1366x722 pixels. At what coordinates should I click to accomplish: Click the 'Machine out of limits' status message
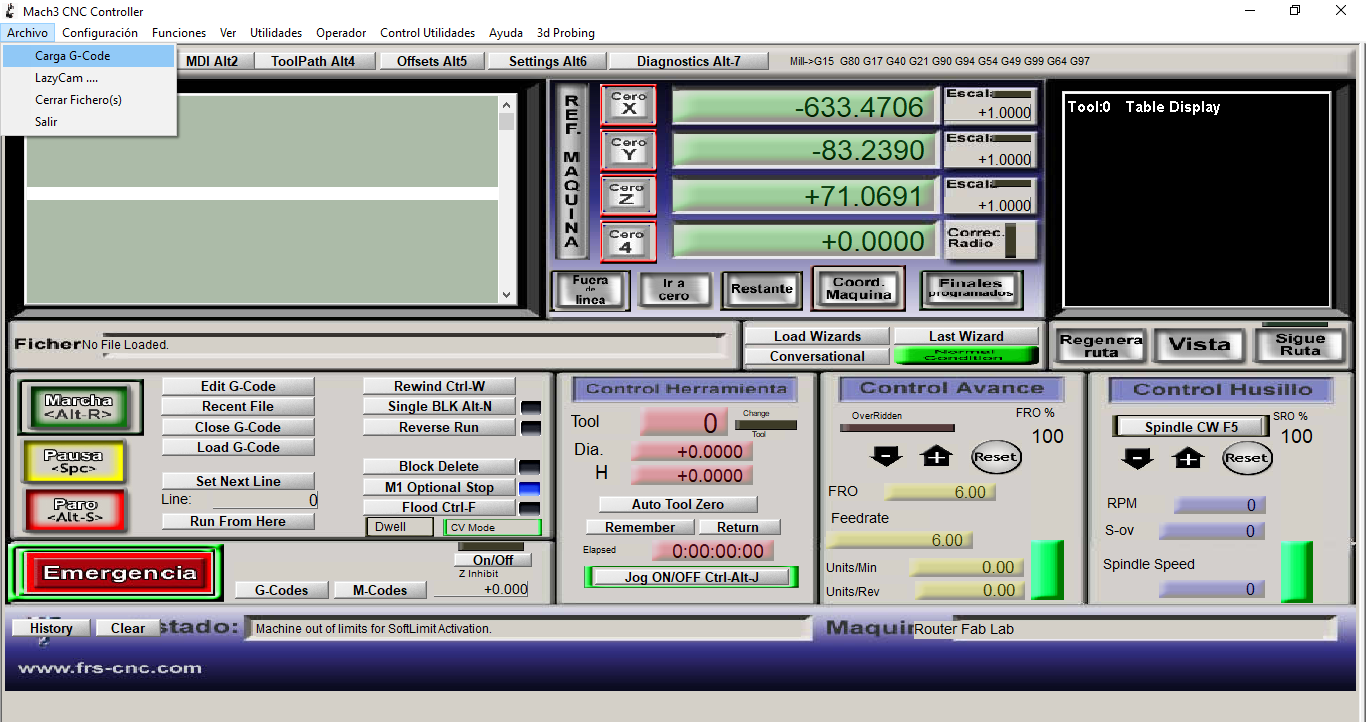pos(374,629)
